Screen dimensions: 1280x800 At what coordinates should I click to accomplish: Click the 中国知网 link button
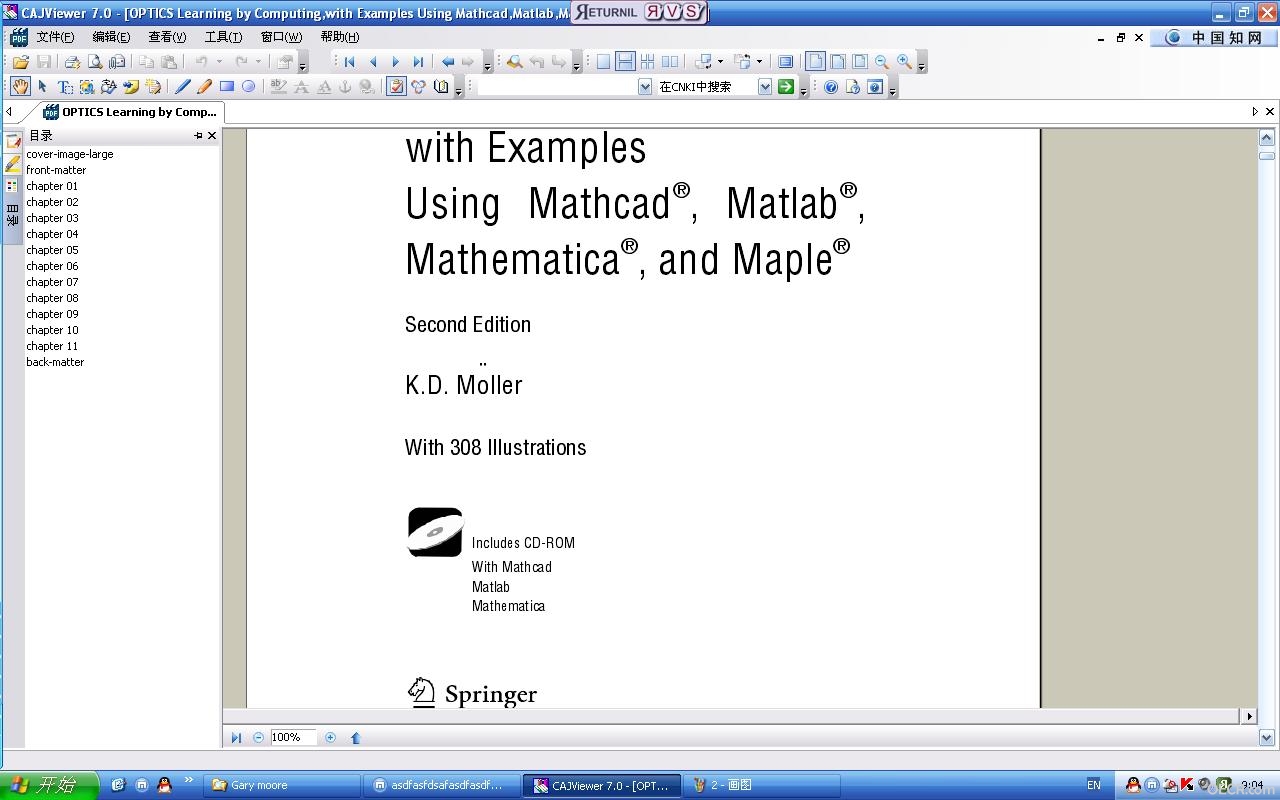tap(1214, 37)
